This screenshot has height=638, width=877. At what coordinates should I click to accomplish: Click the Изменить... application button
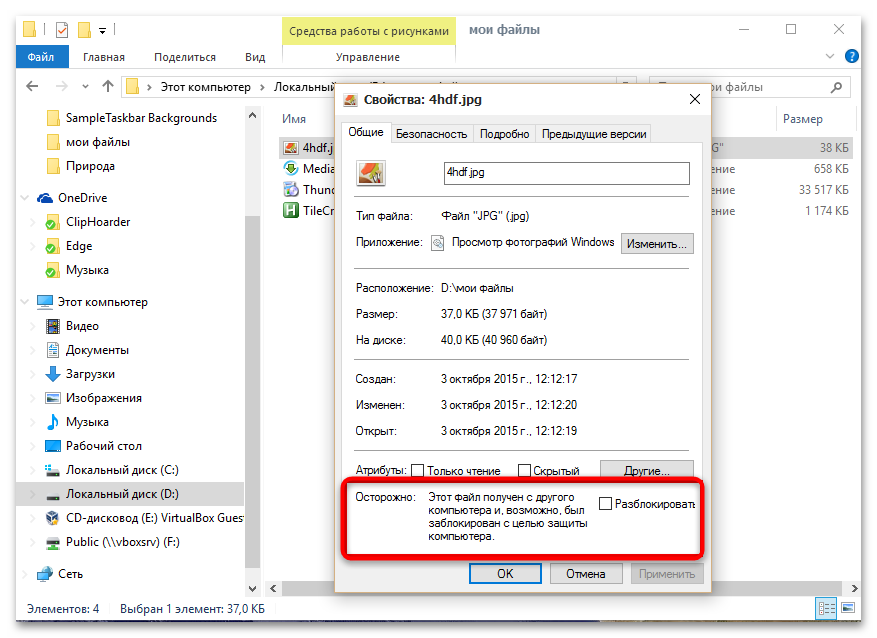click(657, 244)
